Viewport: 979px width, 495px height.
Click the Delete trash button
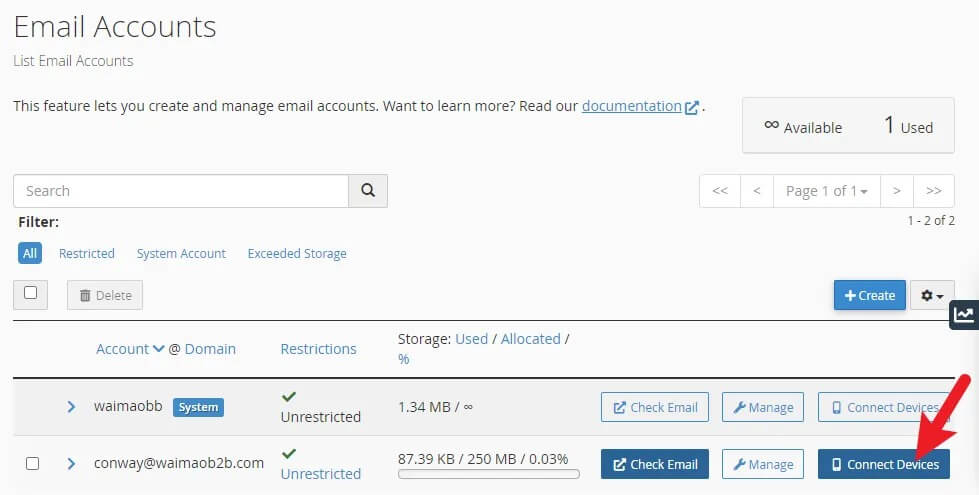105,295
